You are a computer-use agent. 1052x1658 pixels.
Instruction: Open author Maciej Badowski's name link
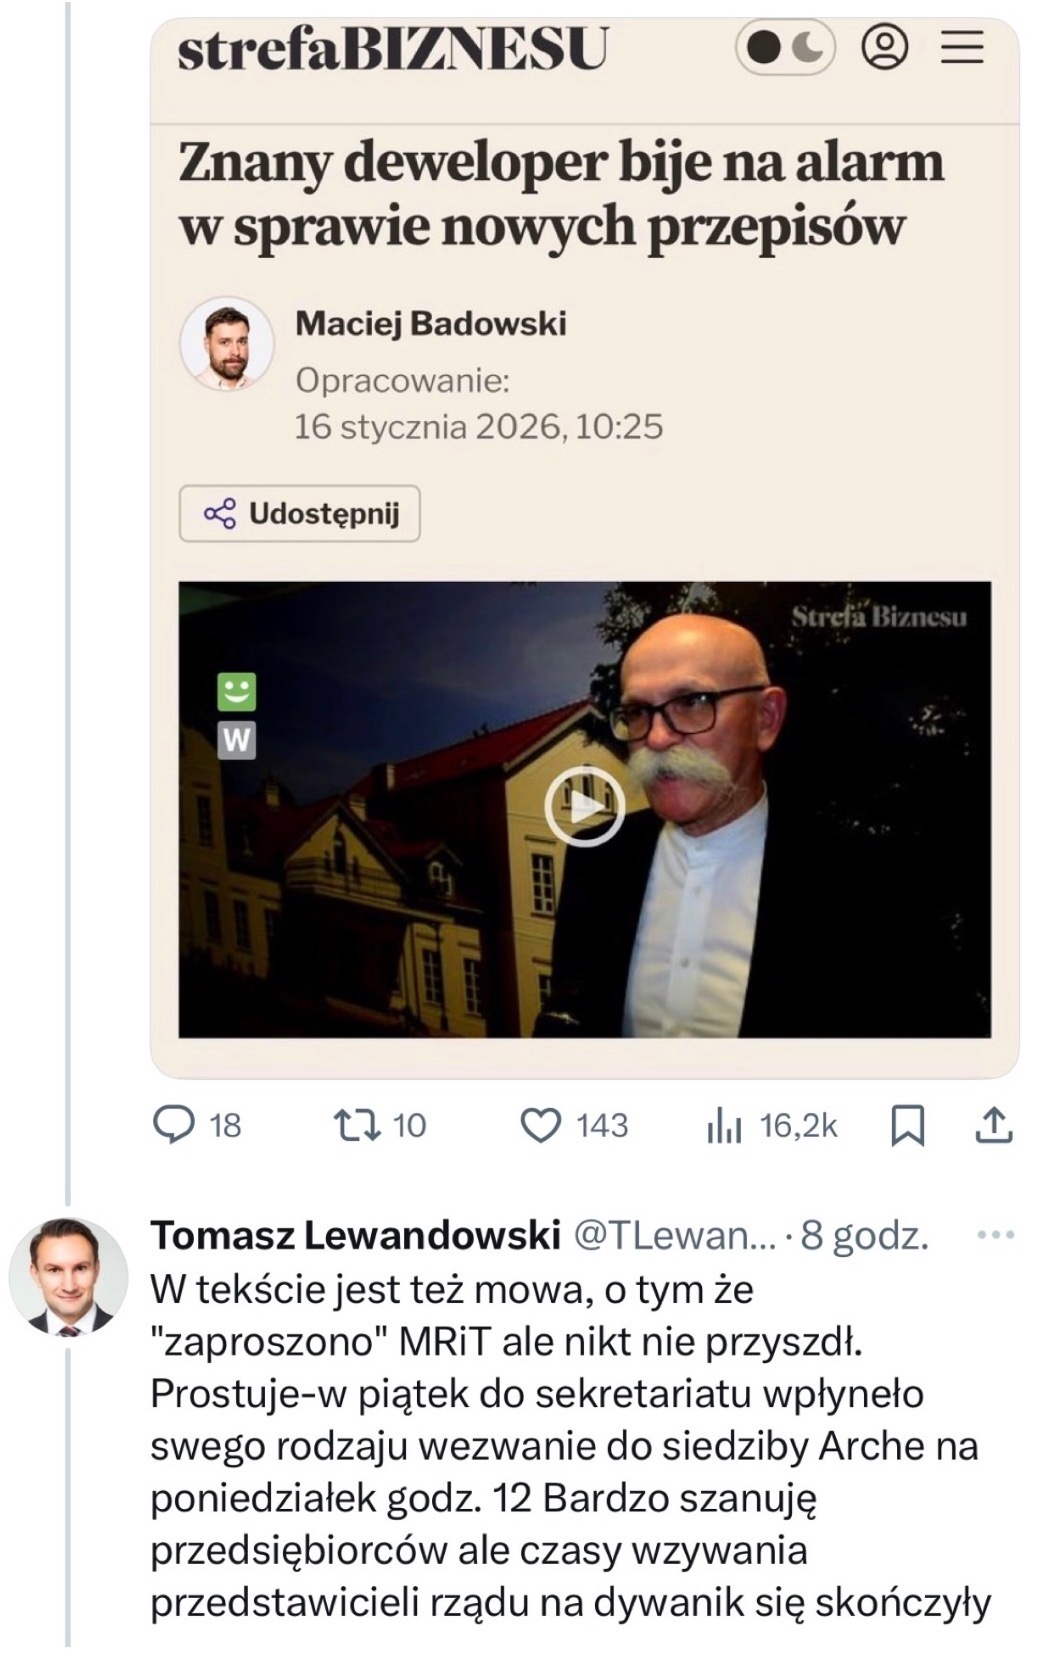coord(430,323)
